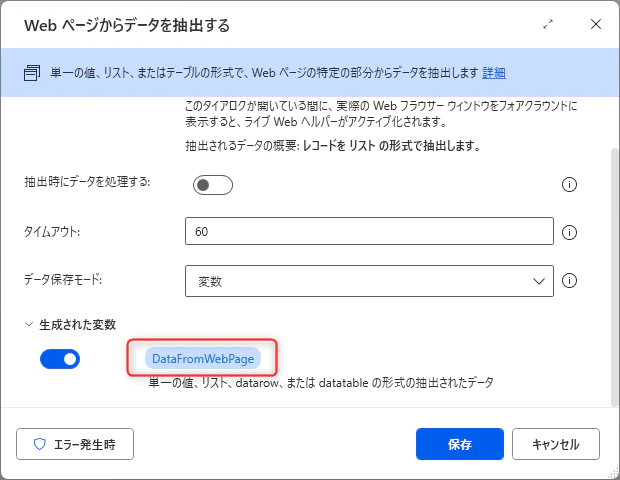This screenshot has width=620, height=480.
Task: Show info icon for データ保存モード
Action: (569, 281)
